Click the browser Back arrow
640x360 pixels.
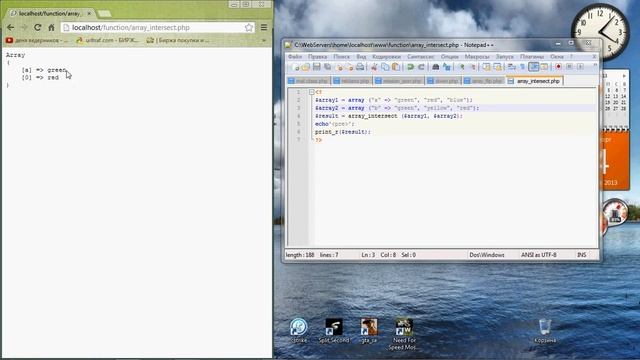(x=11, y=27)
